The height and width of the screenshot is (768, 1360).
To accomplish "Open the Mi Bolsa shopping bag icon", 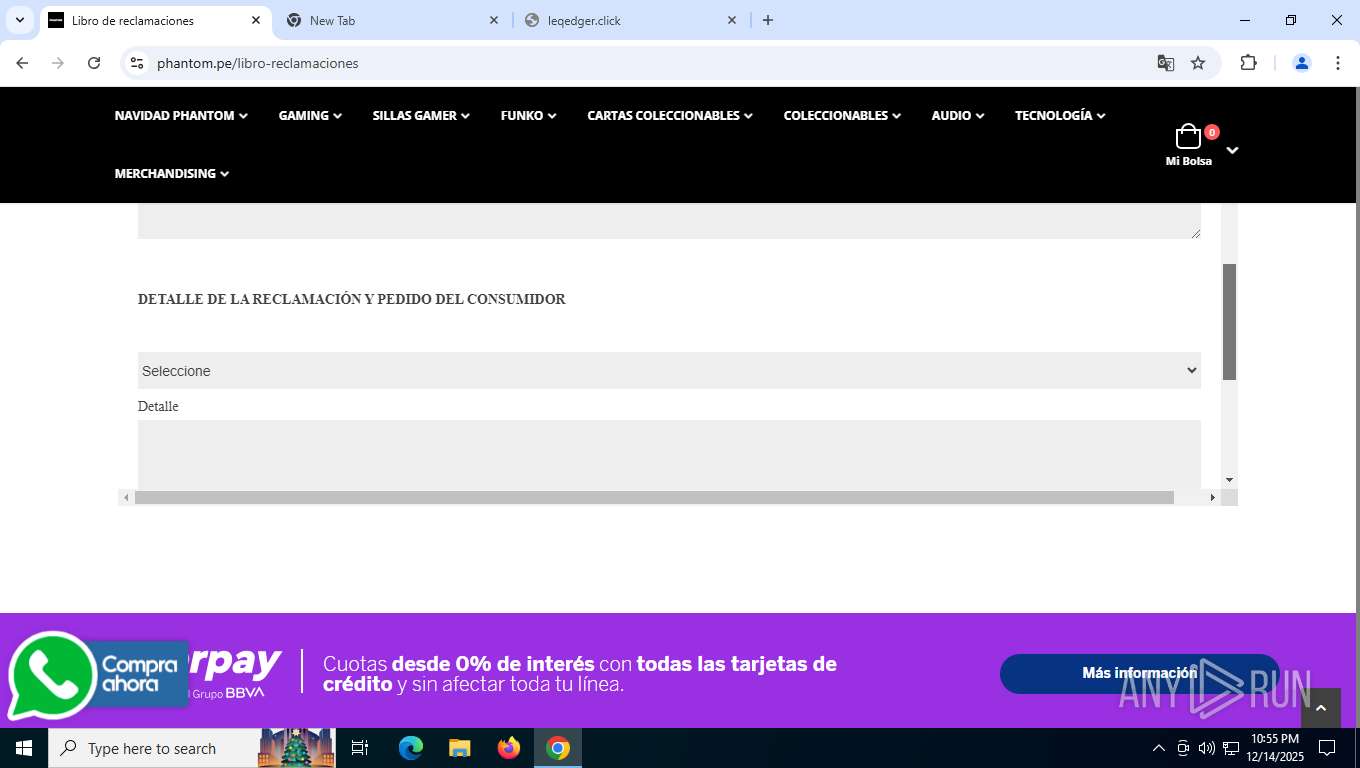I will [1188, 137].
